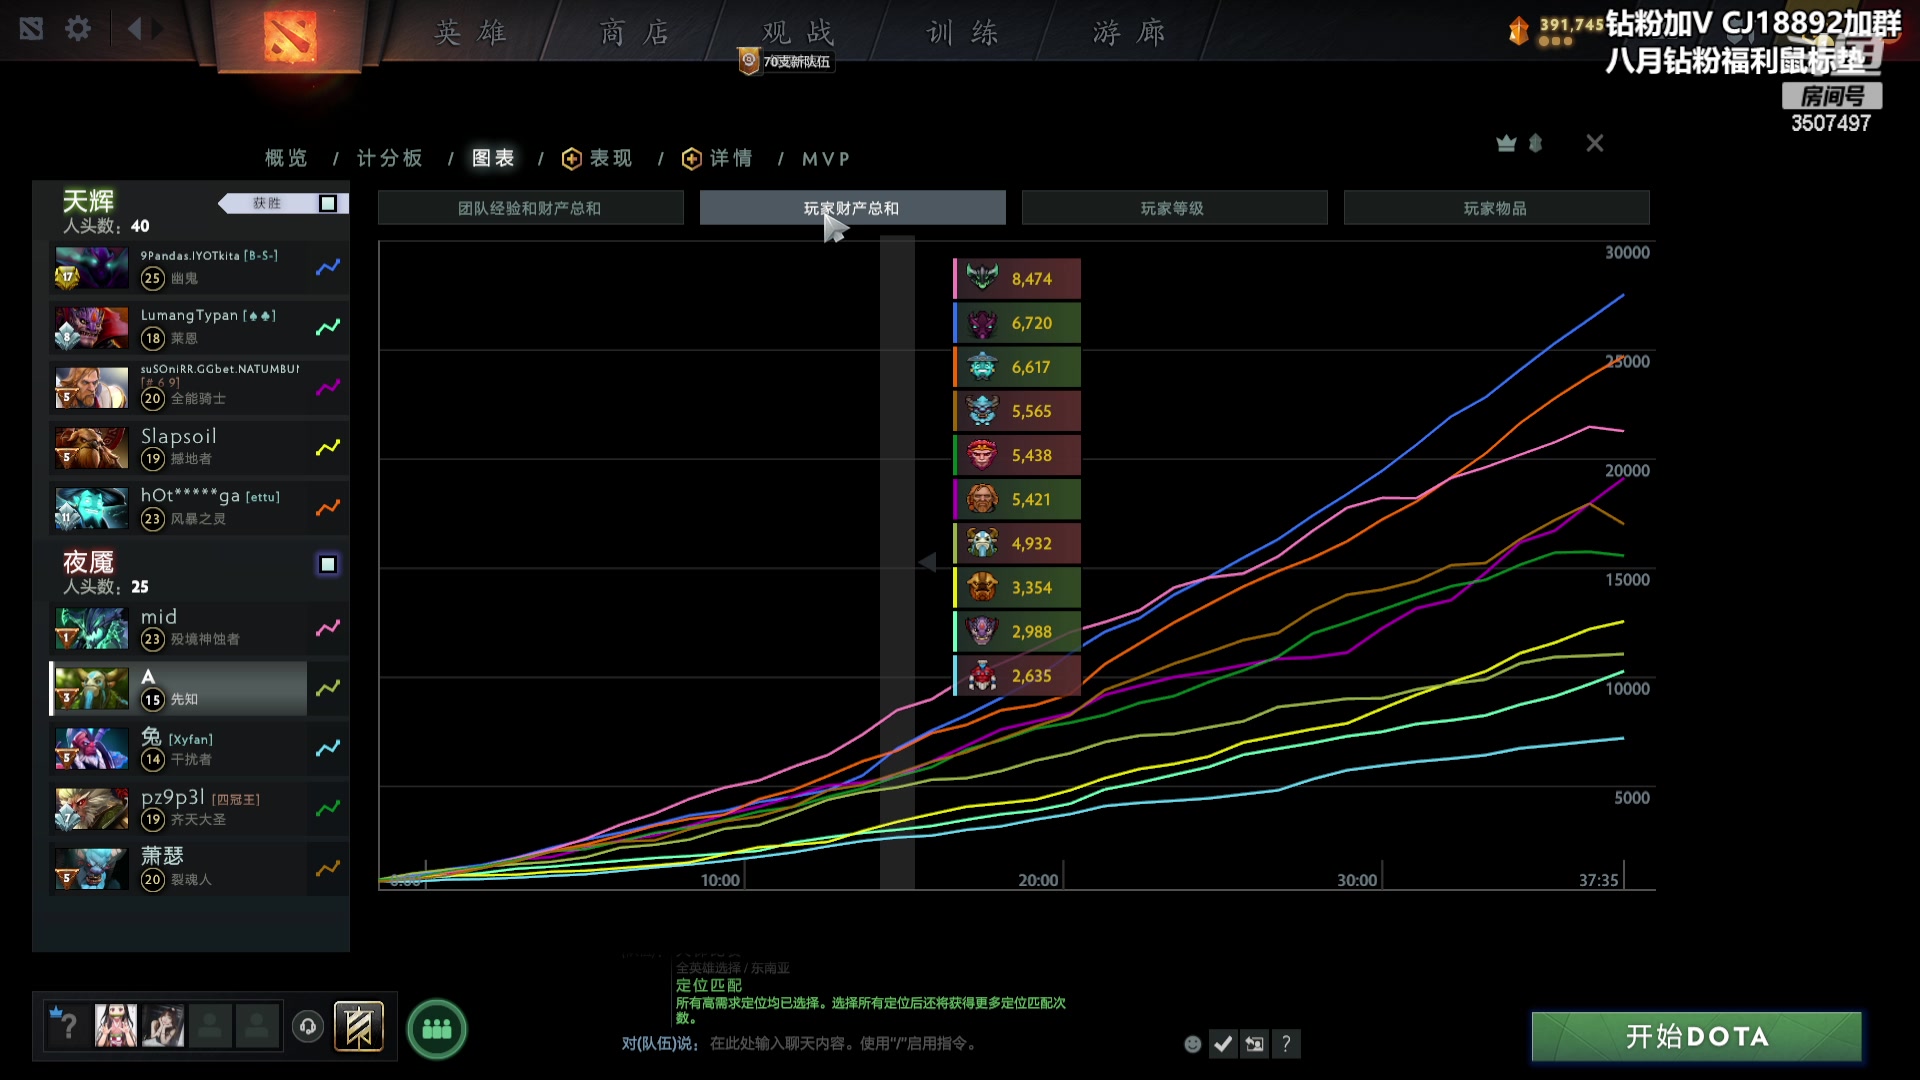Open the settings gear in top bar
Image resolution: width=1920 pixels, height=1080 pixels.
coord(78,28)
